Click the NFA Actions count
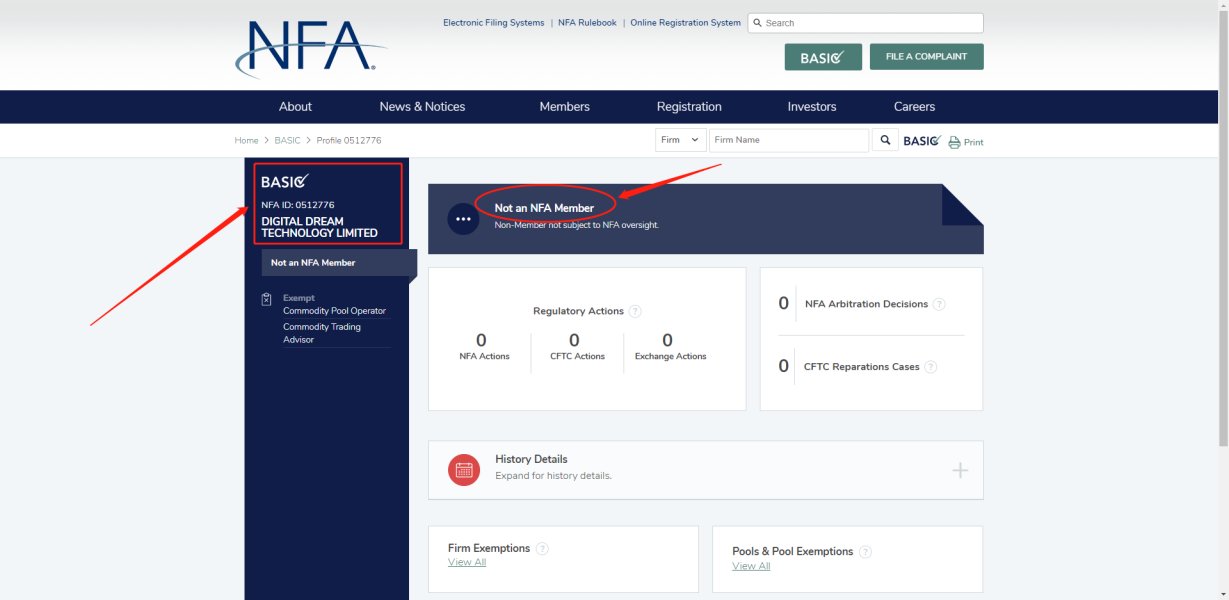This screenshot has height=600, width=1229. tap(482, 341)
